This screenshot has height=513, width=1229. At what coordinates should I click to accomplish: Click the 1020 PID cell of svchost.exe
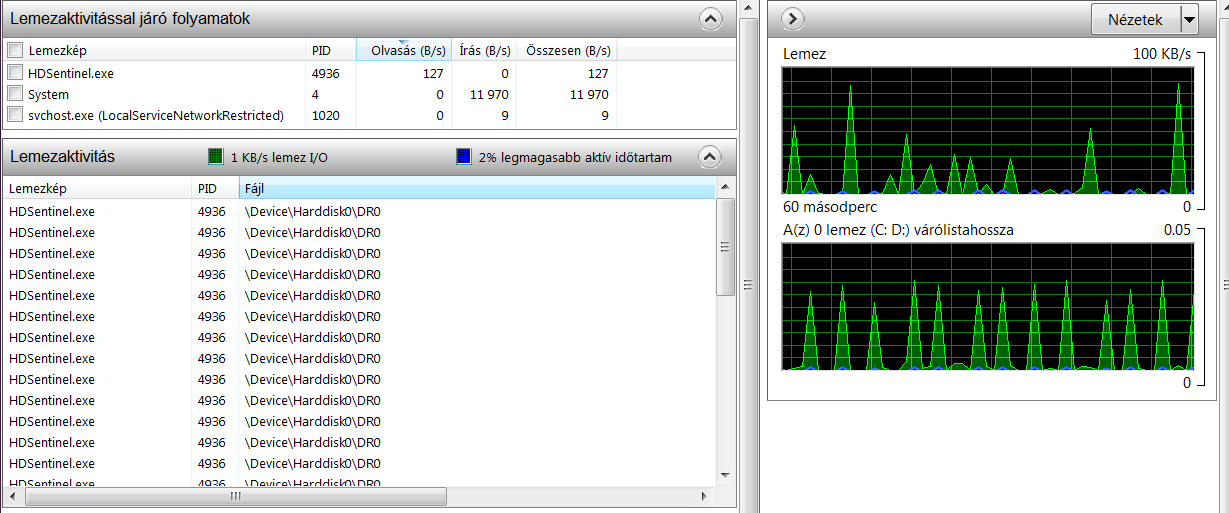point(326,115)
